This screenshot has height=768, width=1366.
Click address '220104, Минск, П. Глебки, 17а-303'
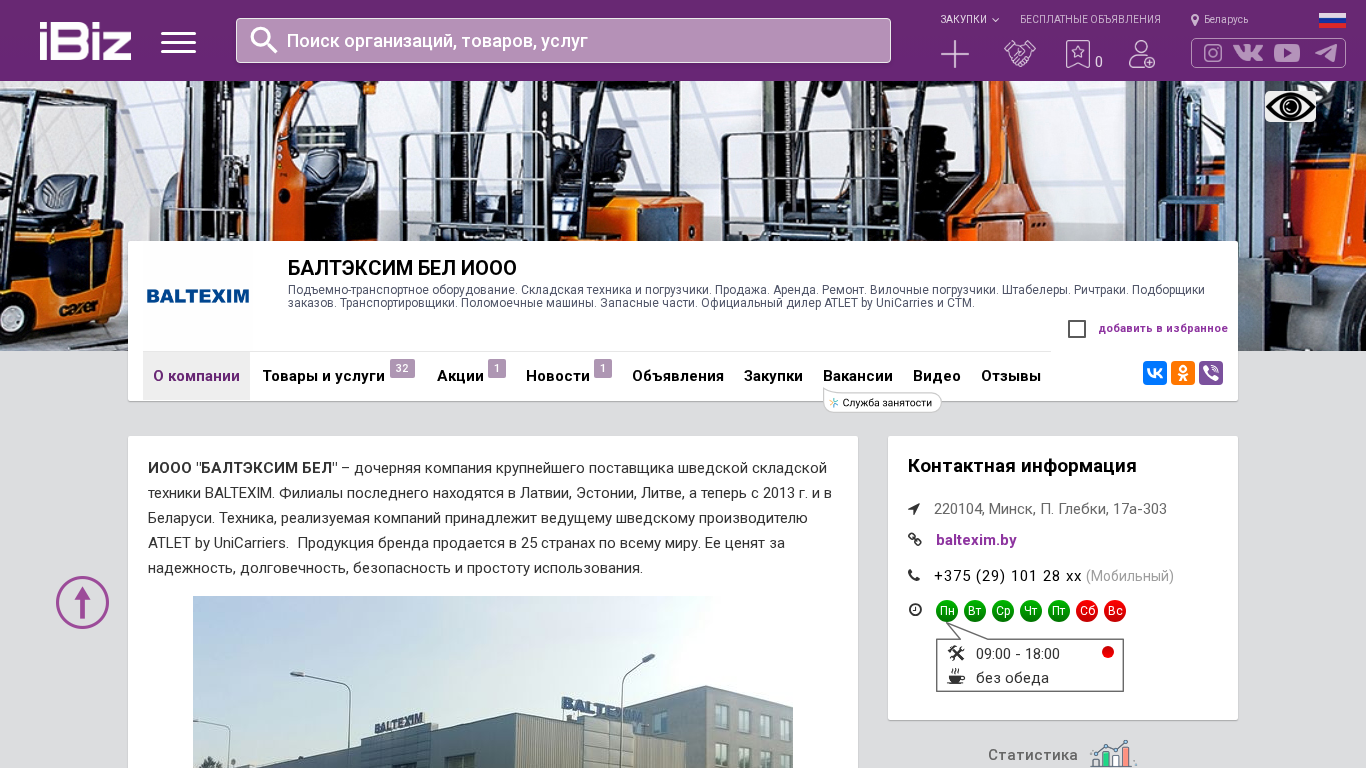(x=1050, y=509)
